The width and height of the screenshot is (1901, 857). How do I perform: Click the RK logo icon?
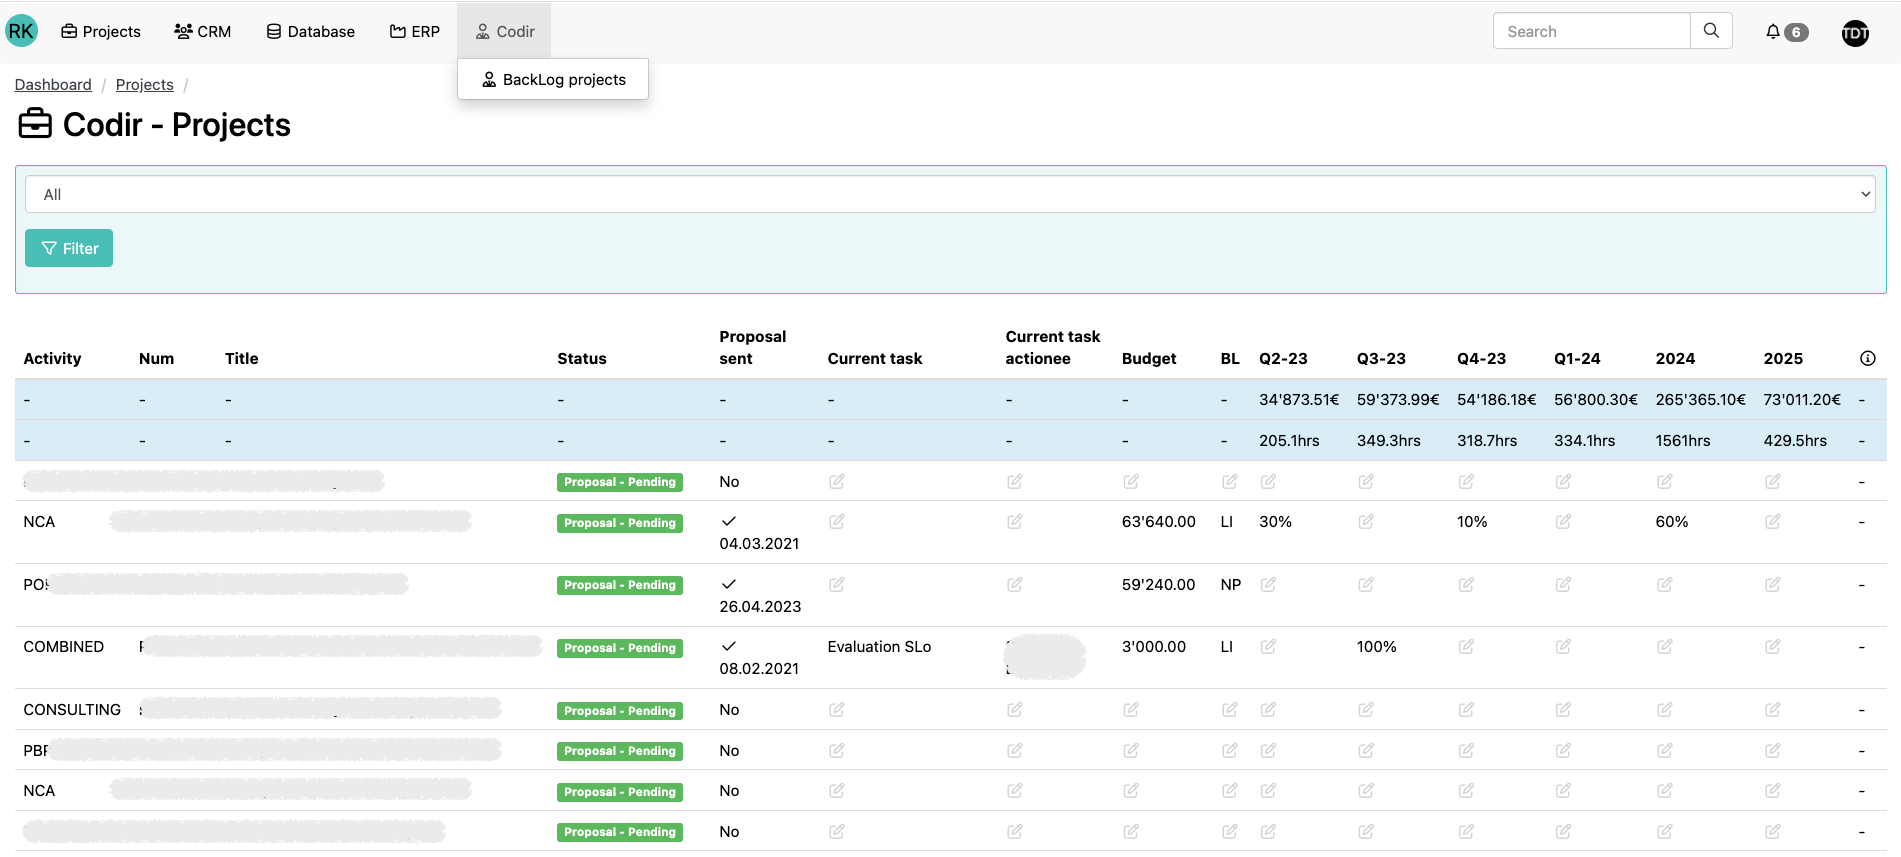tap(21, 31)
